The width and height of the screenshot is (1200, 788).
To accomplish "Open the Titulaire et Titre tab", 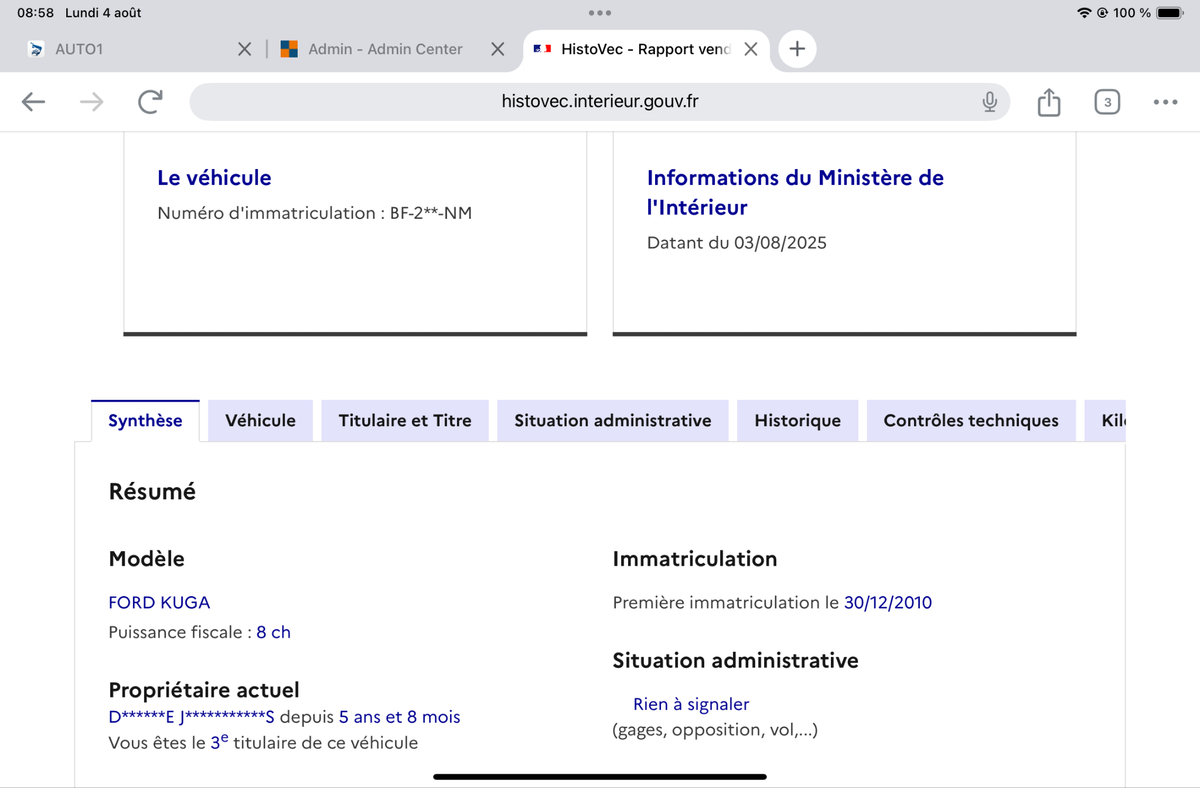I will [405, 421].
